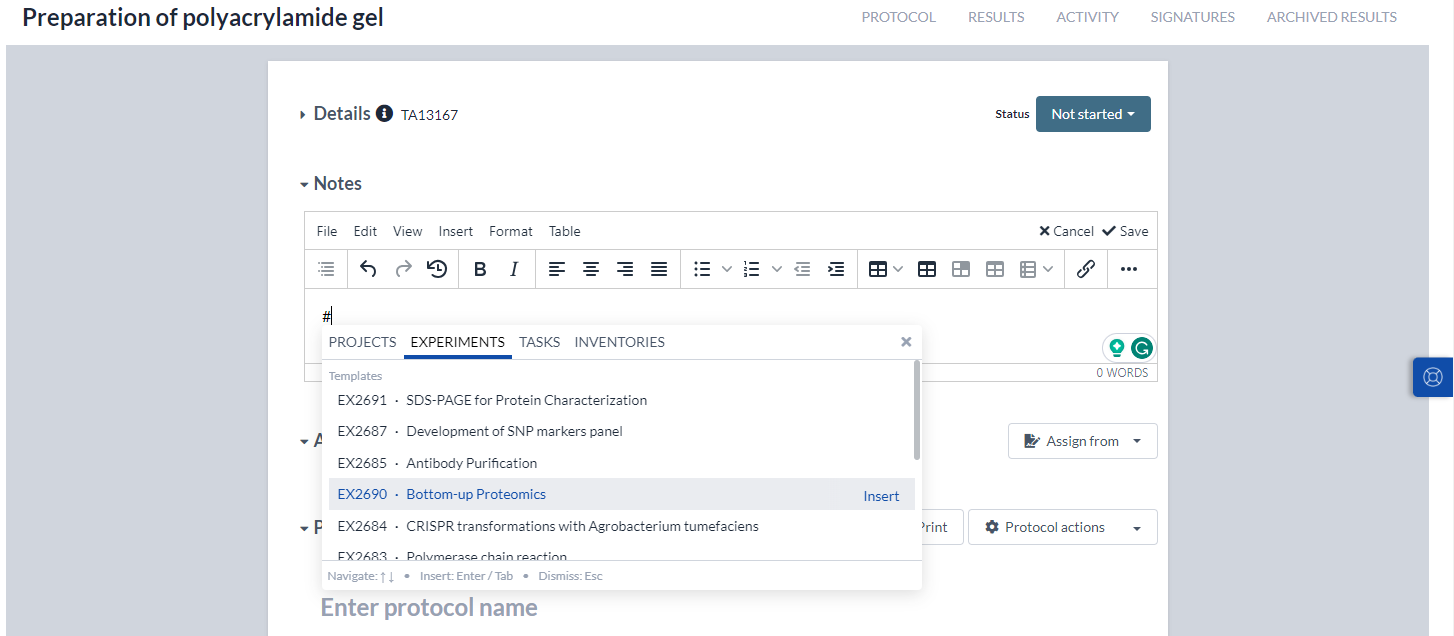This screenshot has height=636, width=1454.
Task: Click the Grammarly icon near the editor
Action: [1141, 347]
